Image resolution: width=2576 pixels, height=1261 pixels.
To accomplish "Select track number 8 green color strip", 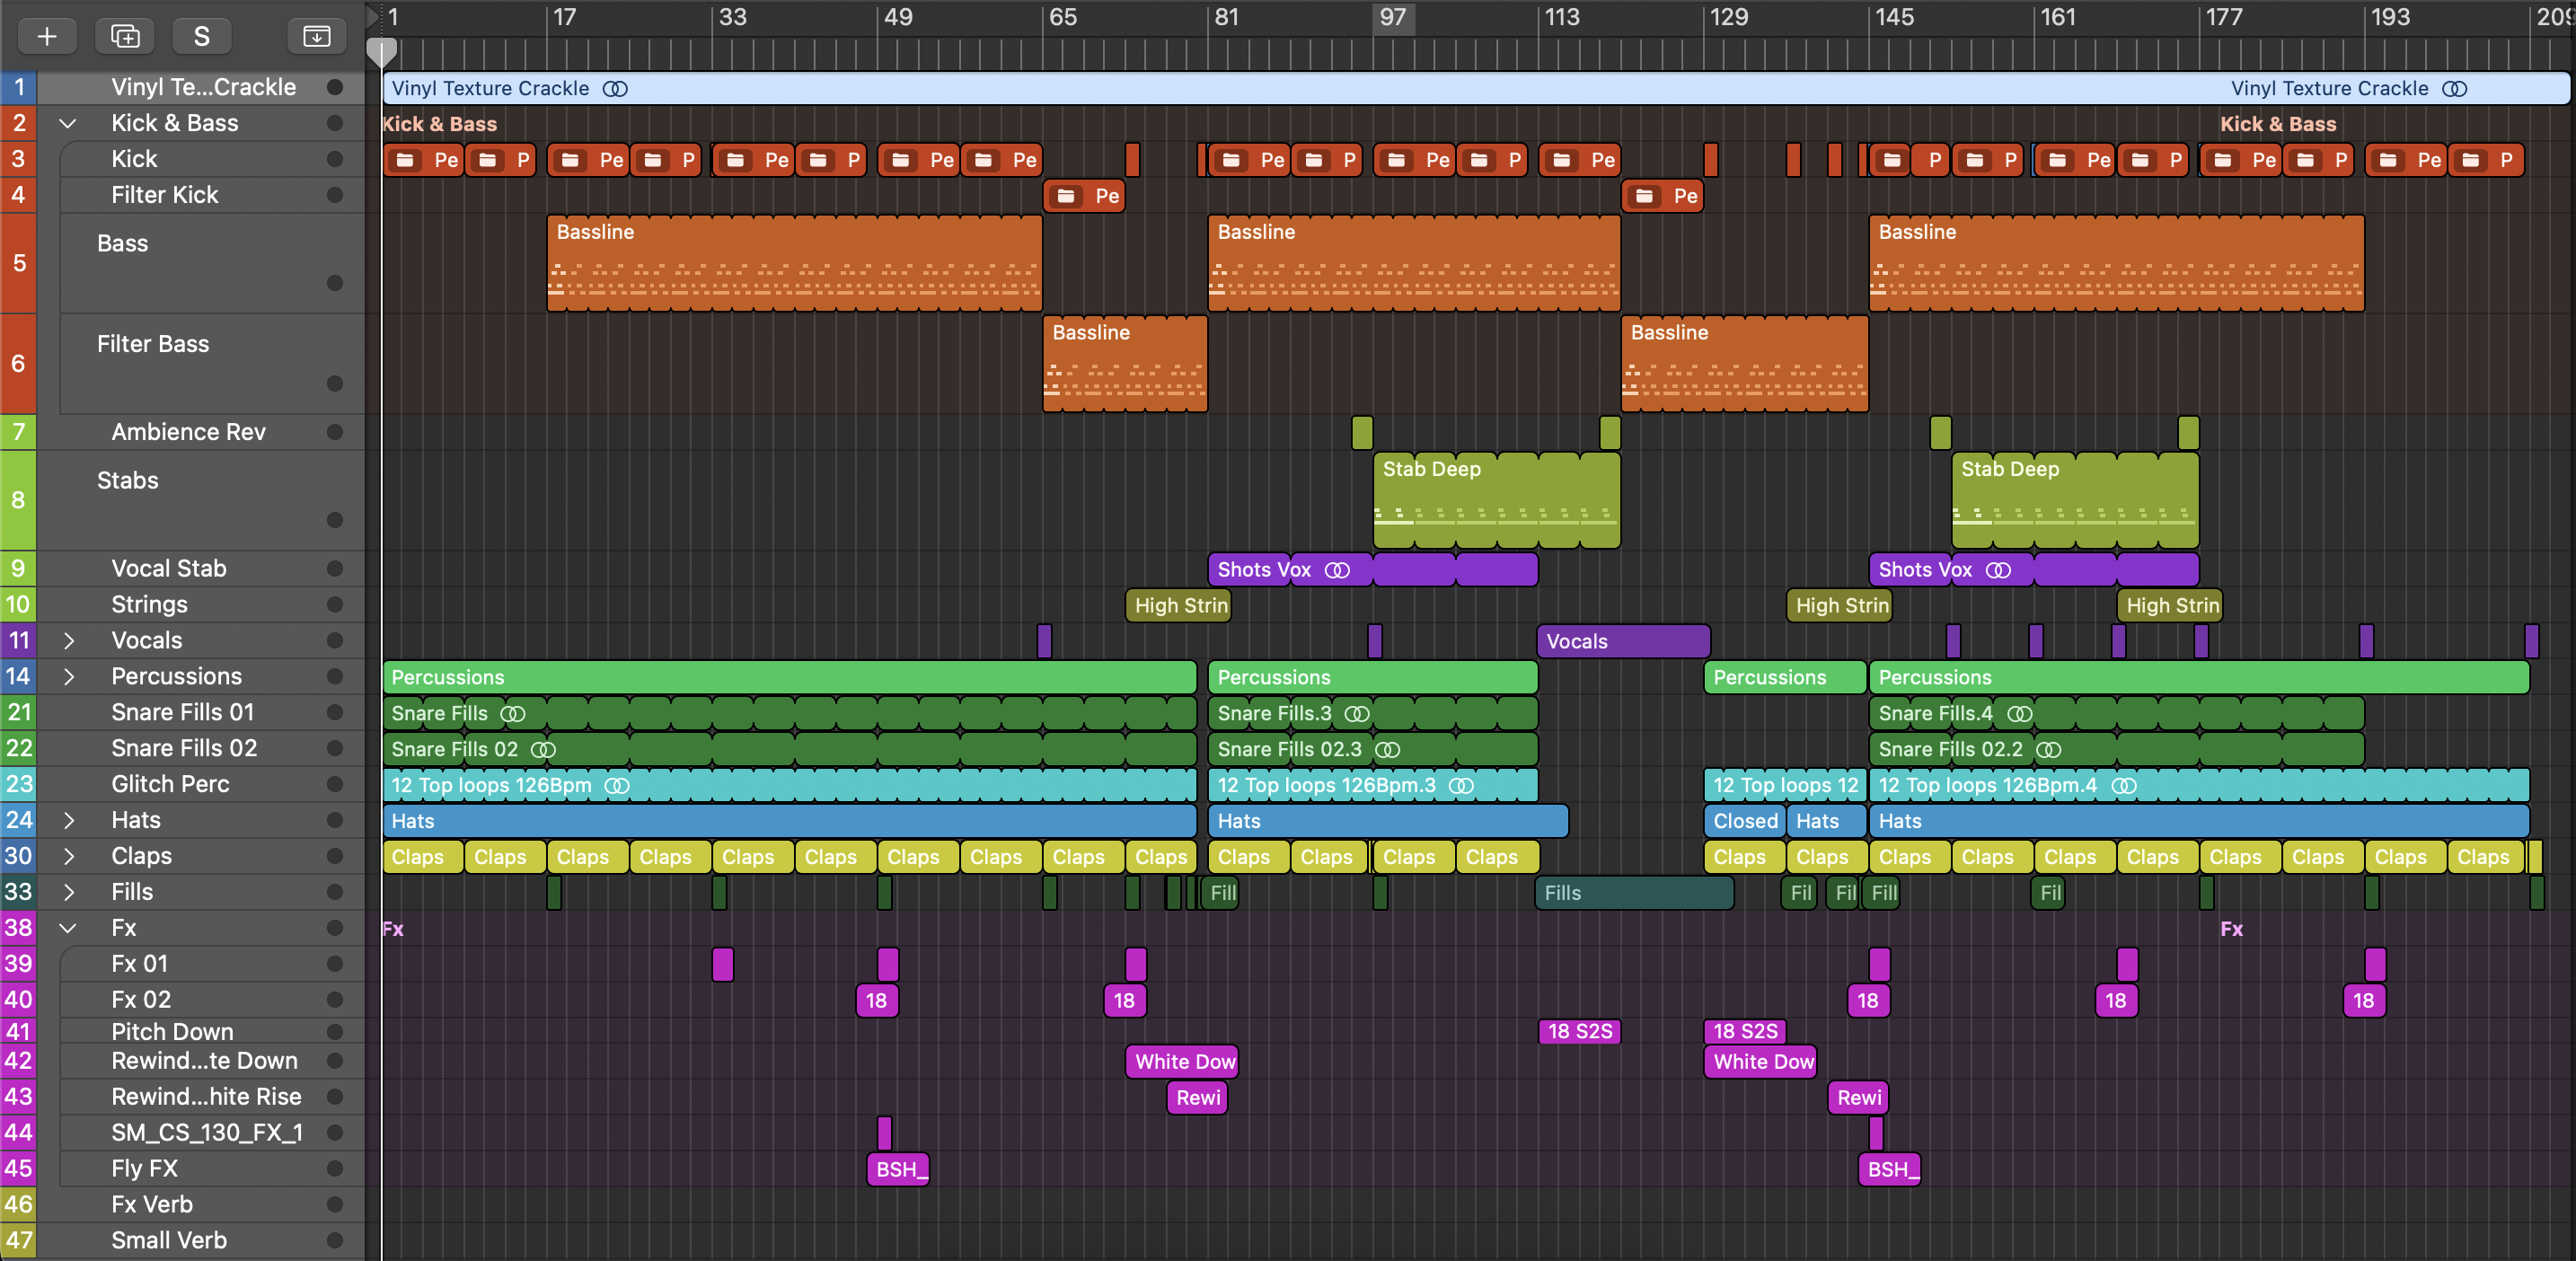I will (18, 500).
